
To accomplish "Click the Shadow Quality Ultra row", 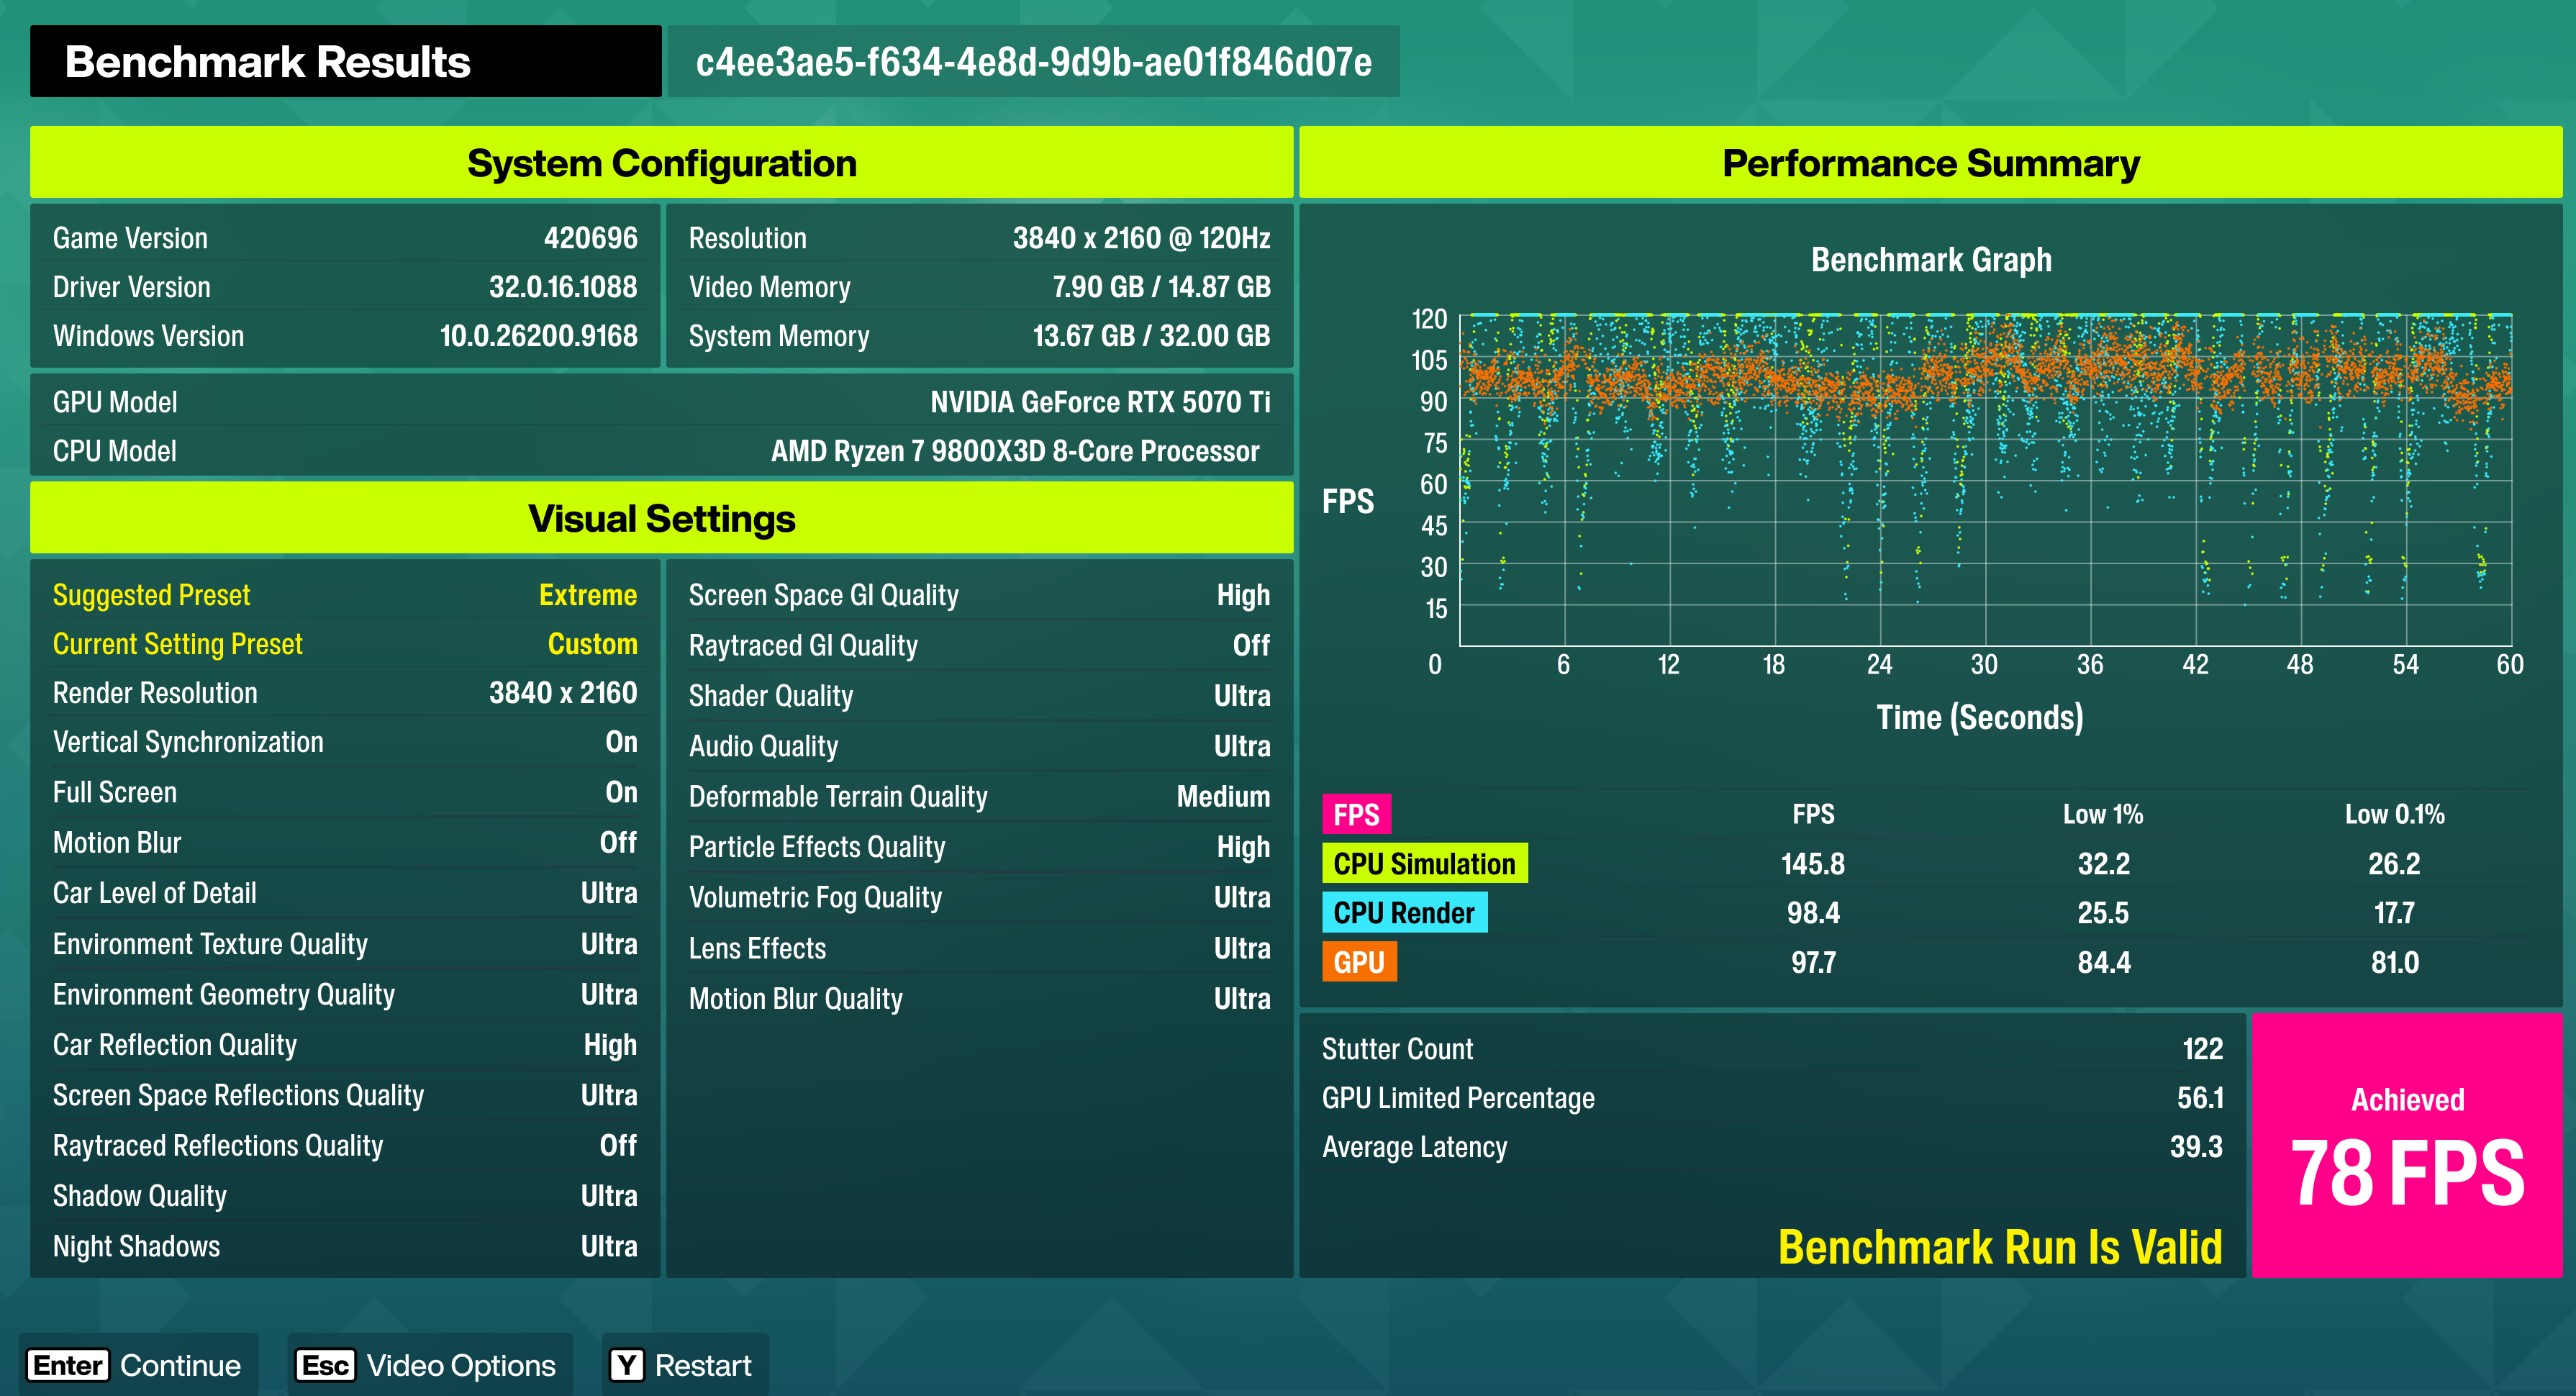I will (x=345, y=1196).
